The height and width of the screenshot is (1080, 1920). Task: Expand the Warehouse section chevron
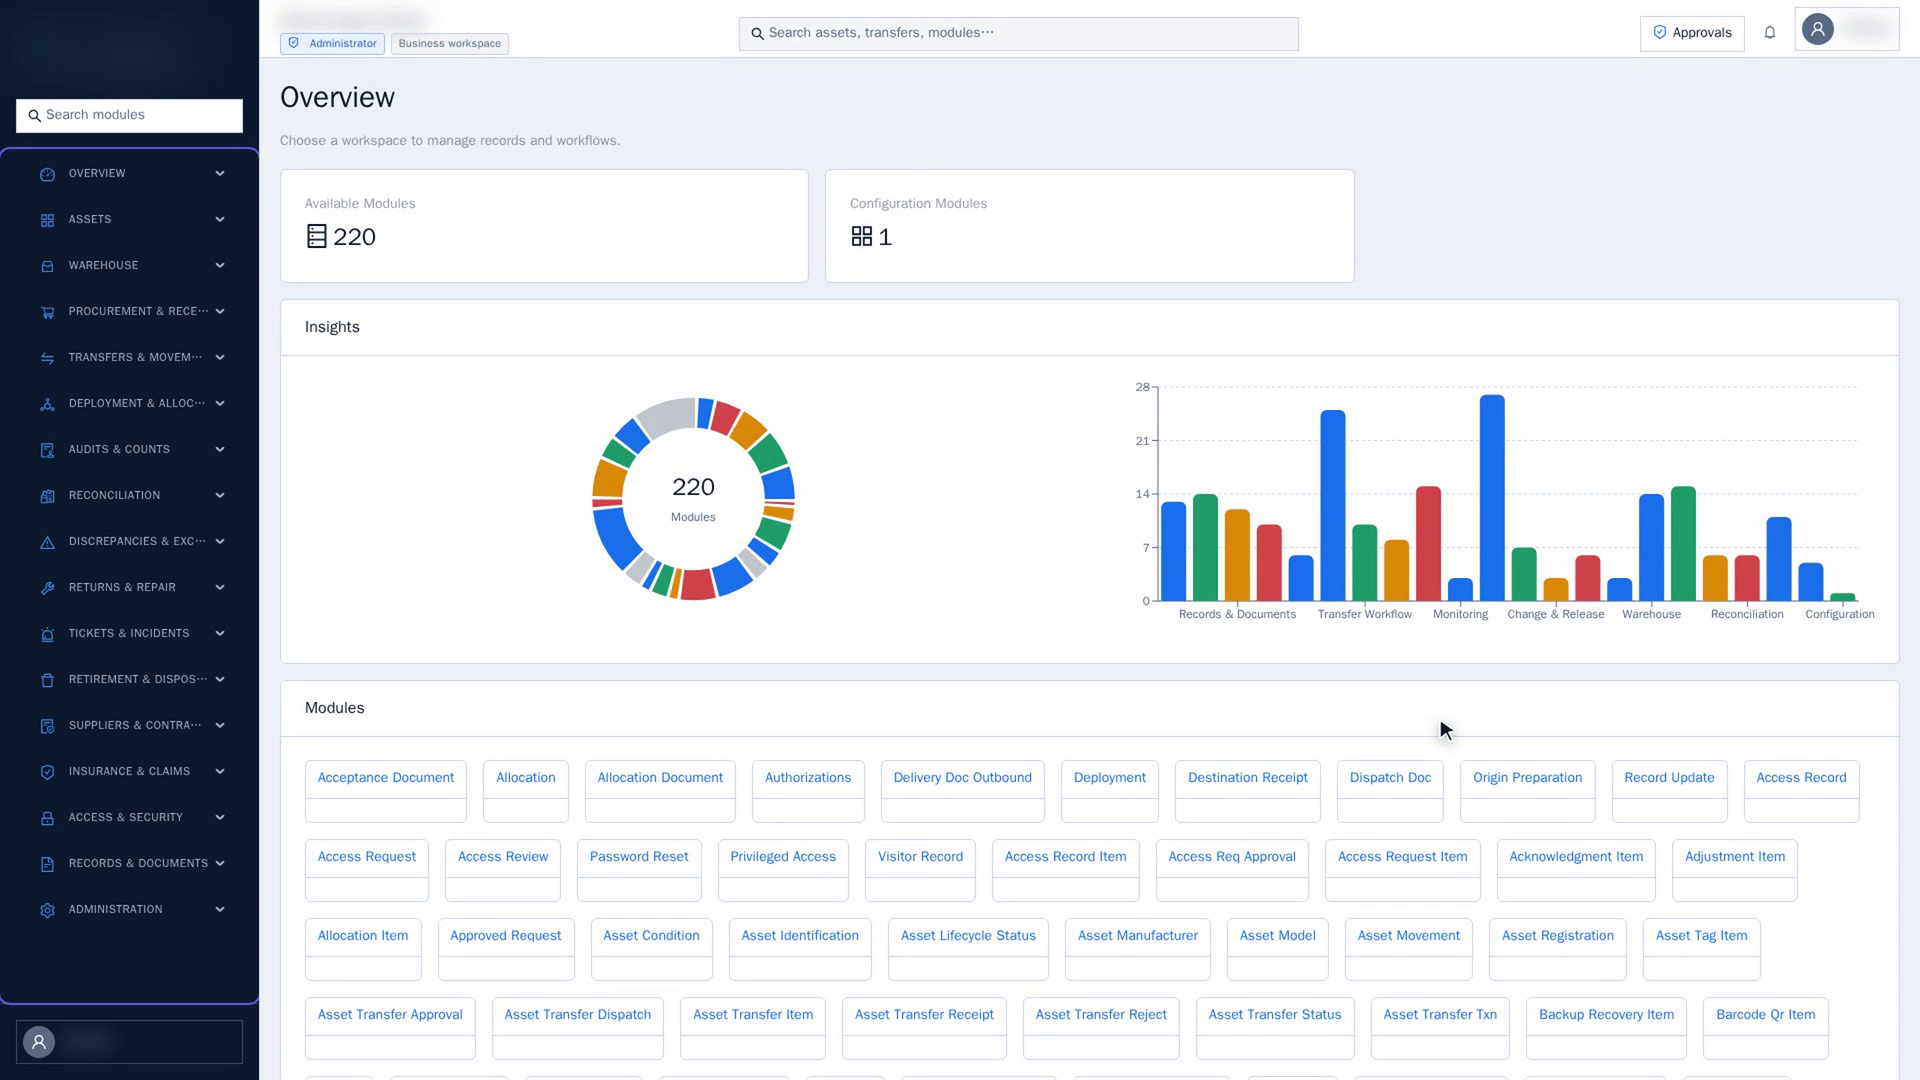tap(220, 265)
